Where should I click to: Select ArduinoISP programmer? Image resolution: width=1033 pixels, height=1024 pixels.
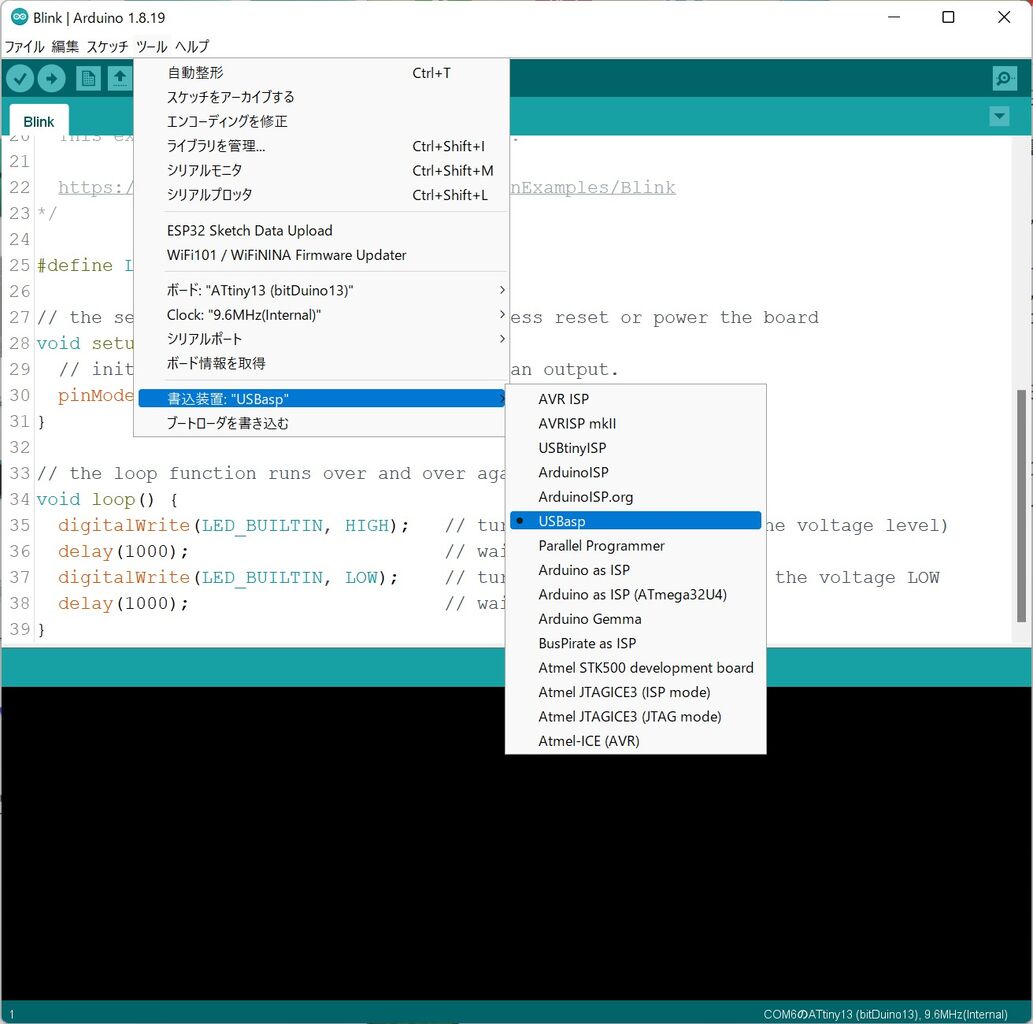tap(636, 472)
